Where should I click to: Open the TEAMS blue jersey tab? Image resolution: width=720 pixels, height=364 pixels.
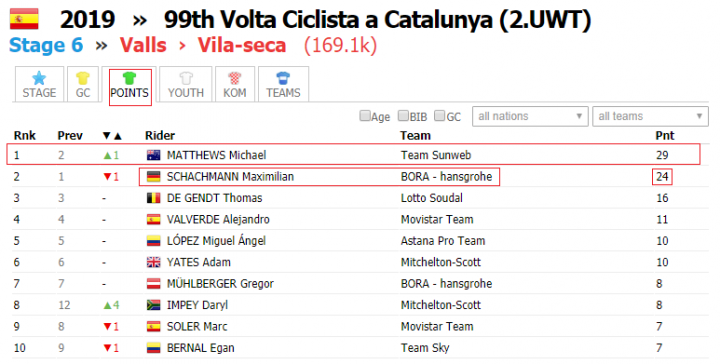283,85
